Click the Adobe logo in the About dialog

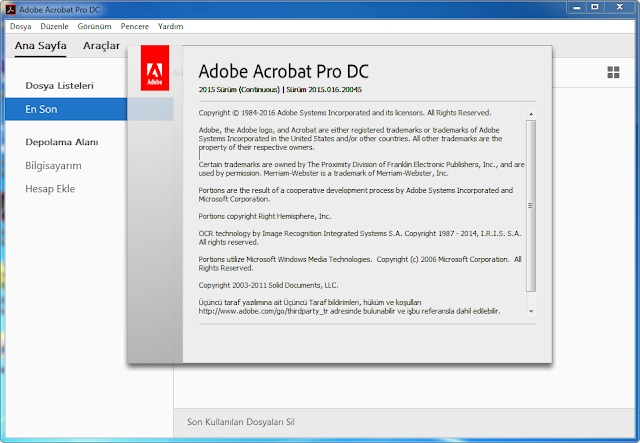pyautogui.click(x=155, y=68)
